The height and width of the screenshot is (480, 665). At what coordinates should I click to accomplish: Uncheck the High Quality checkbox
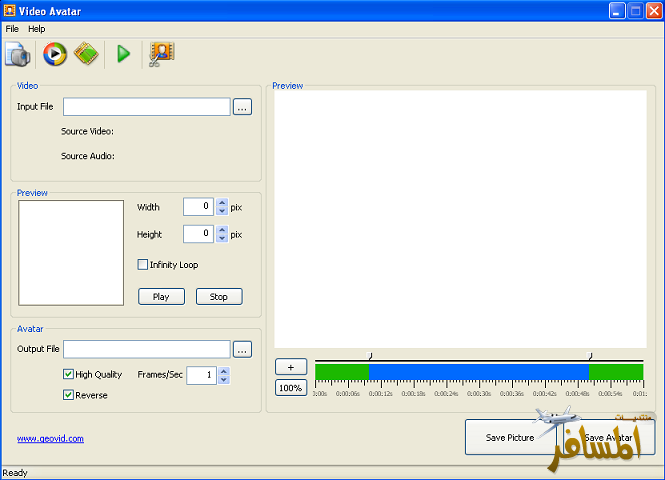[68, 375]
